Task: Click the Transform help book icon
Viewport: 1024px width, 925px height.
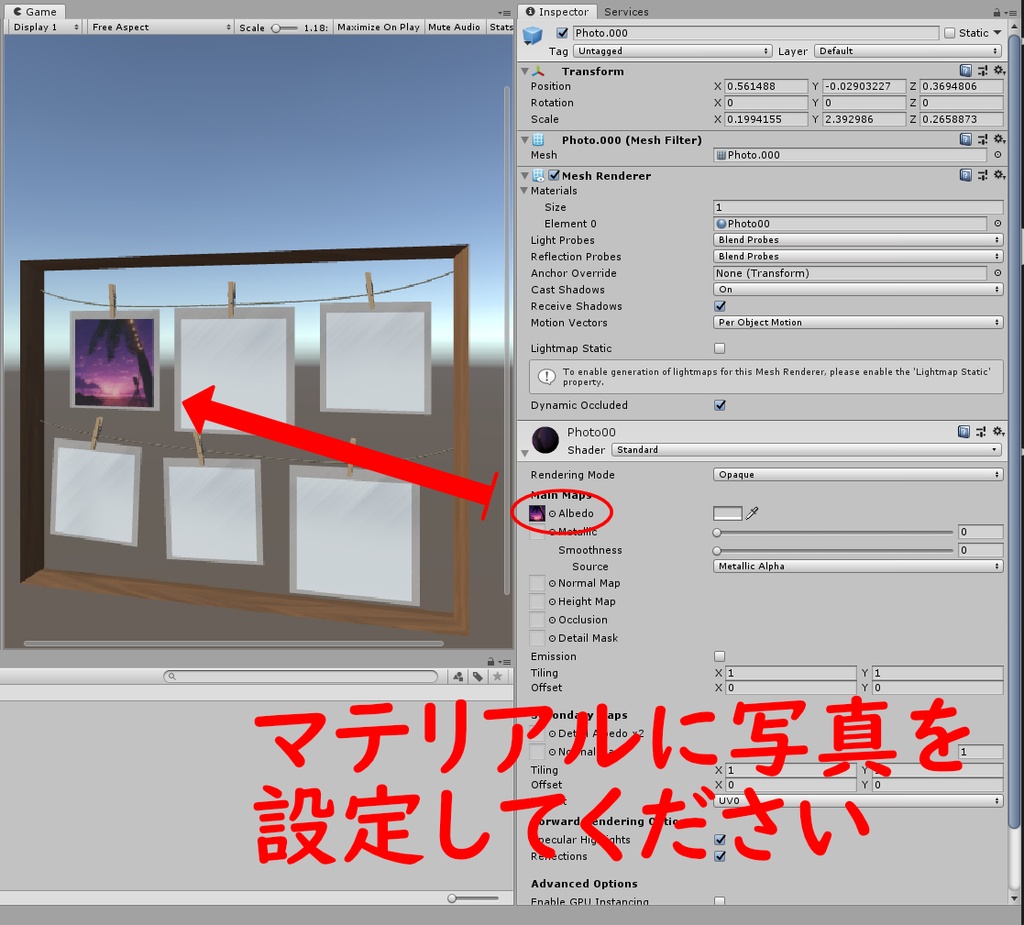Action: coord(966,71)
